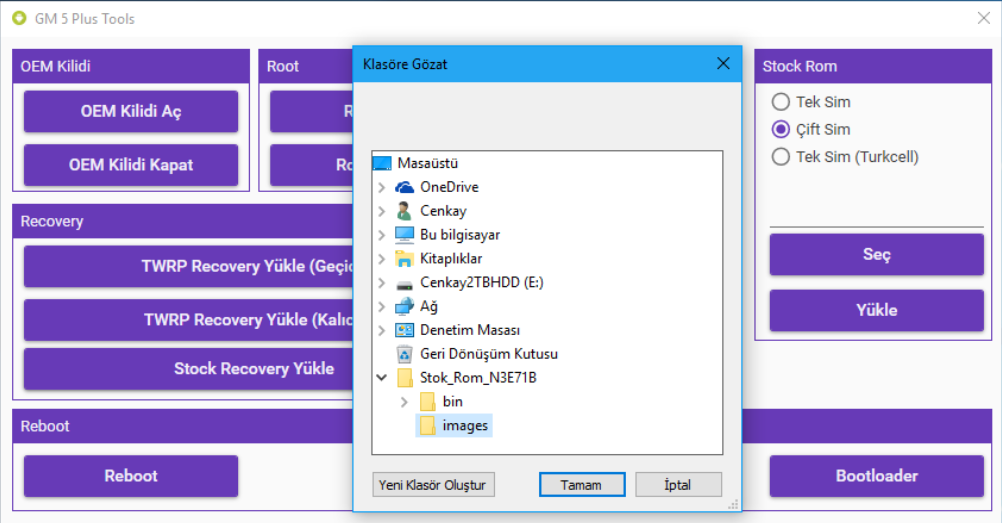Select the Cenkay2TBHDD (E:) drive icon
The height and width of the screenshot is (523, 1002).
405,284
